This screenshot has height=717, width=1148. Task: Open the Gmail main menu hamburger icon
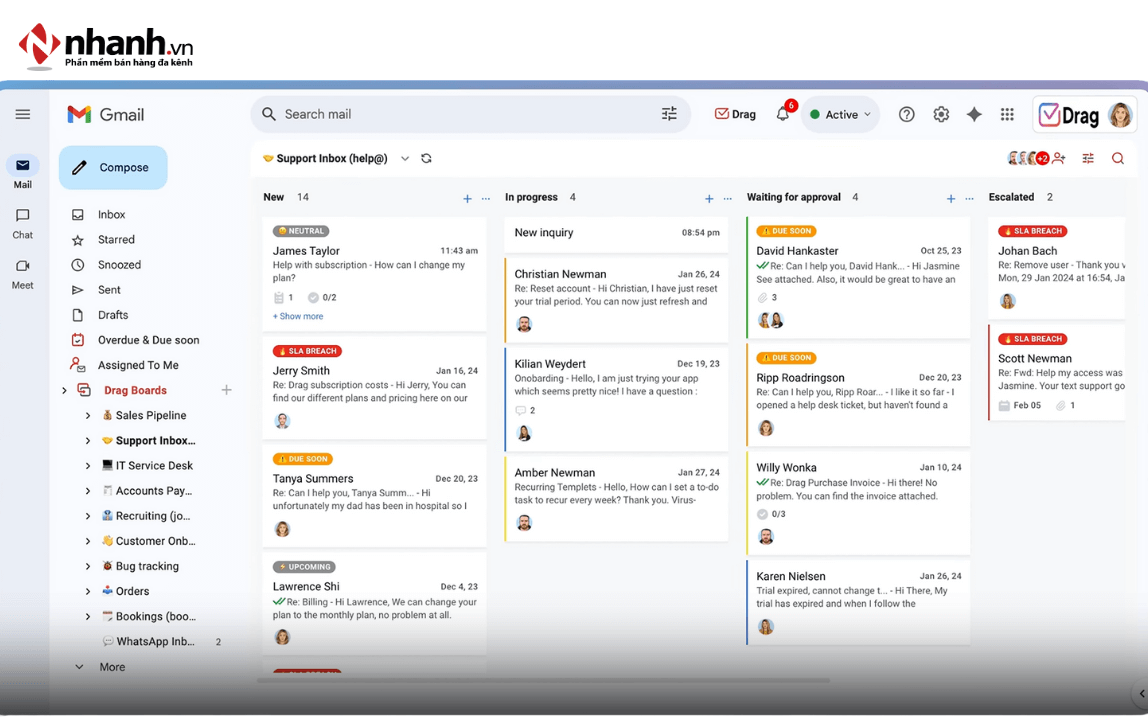pyautogui.click(x=23, y=114)
